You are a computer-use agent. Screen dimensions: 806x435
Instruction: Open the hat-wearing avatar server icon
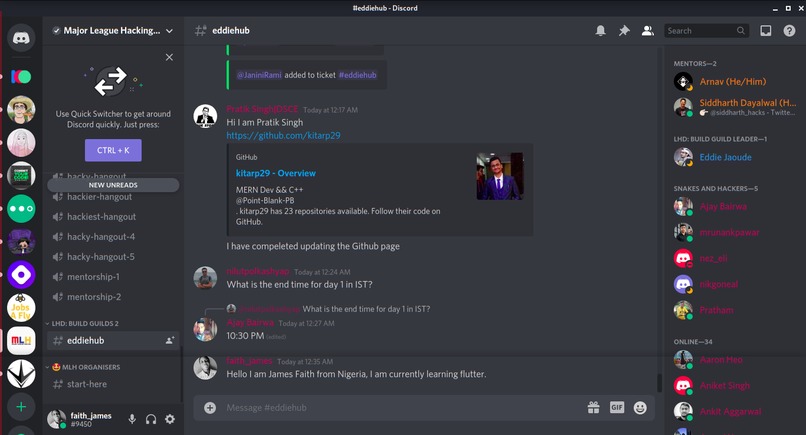21,110
